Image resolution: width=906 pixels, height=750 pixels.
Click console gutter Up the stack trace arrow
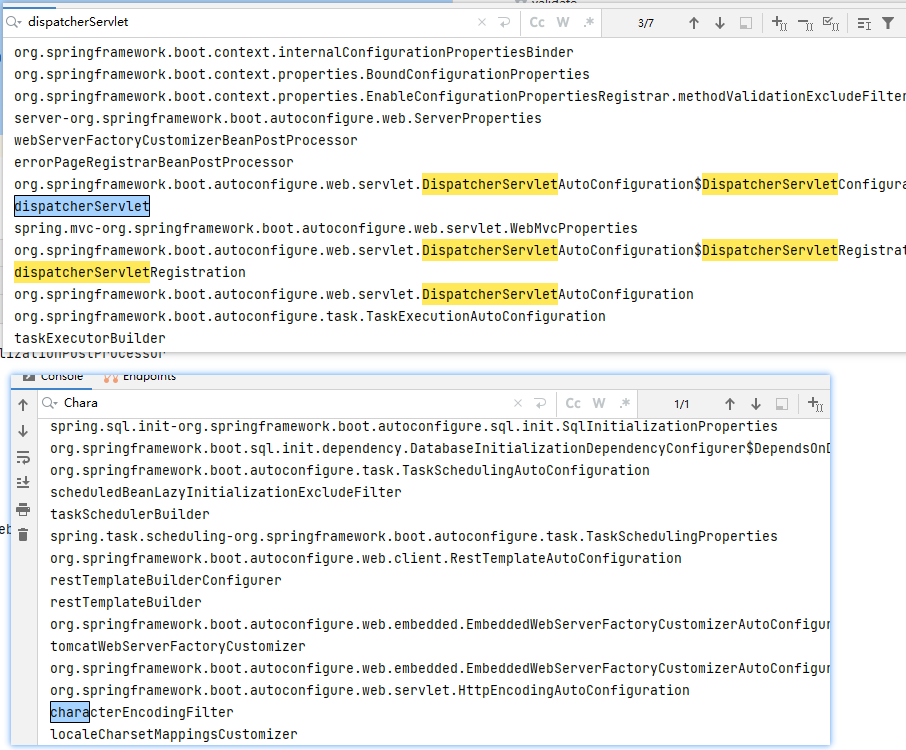click(x=23, y=405)
